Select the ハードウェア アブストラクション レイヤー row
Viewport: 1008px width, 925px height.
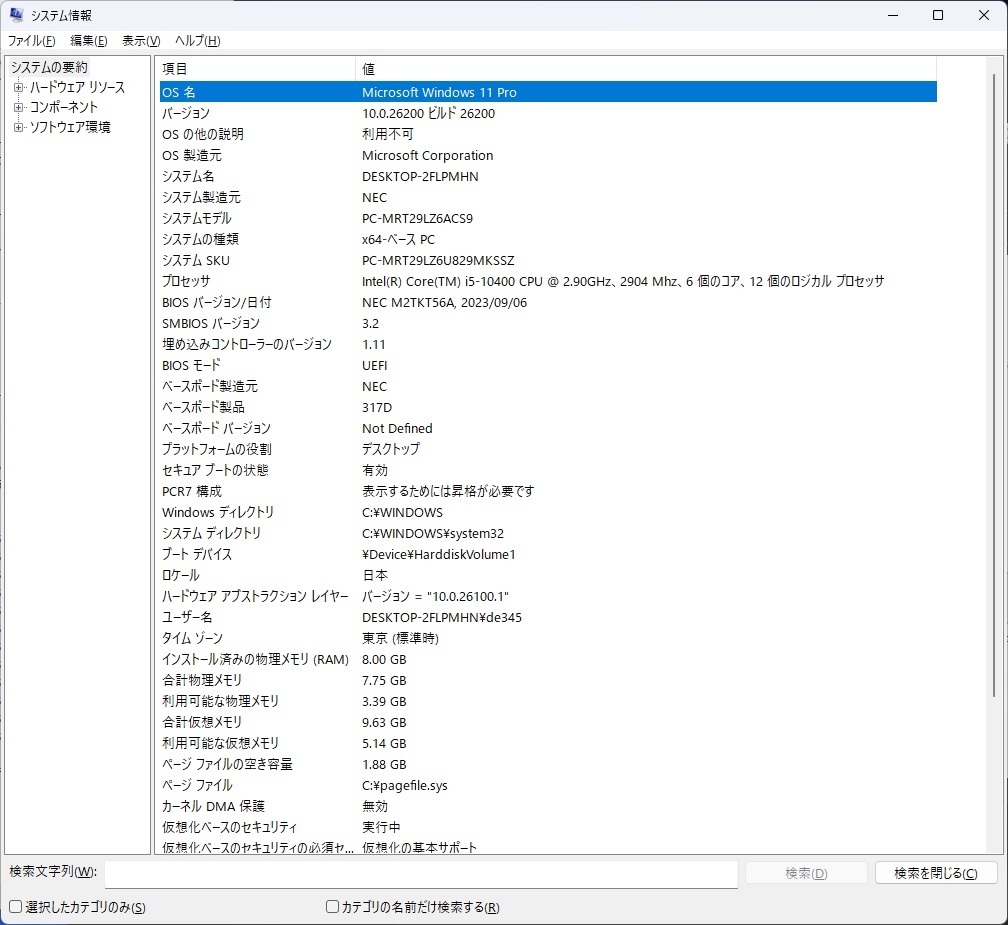tap(548, 597)
